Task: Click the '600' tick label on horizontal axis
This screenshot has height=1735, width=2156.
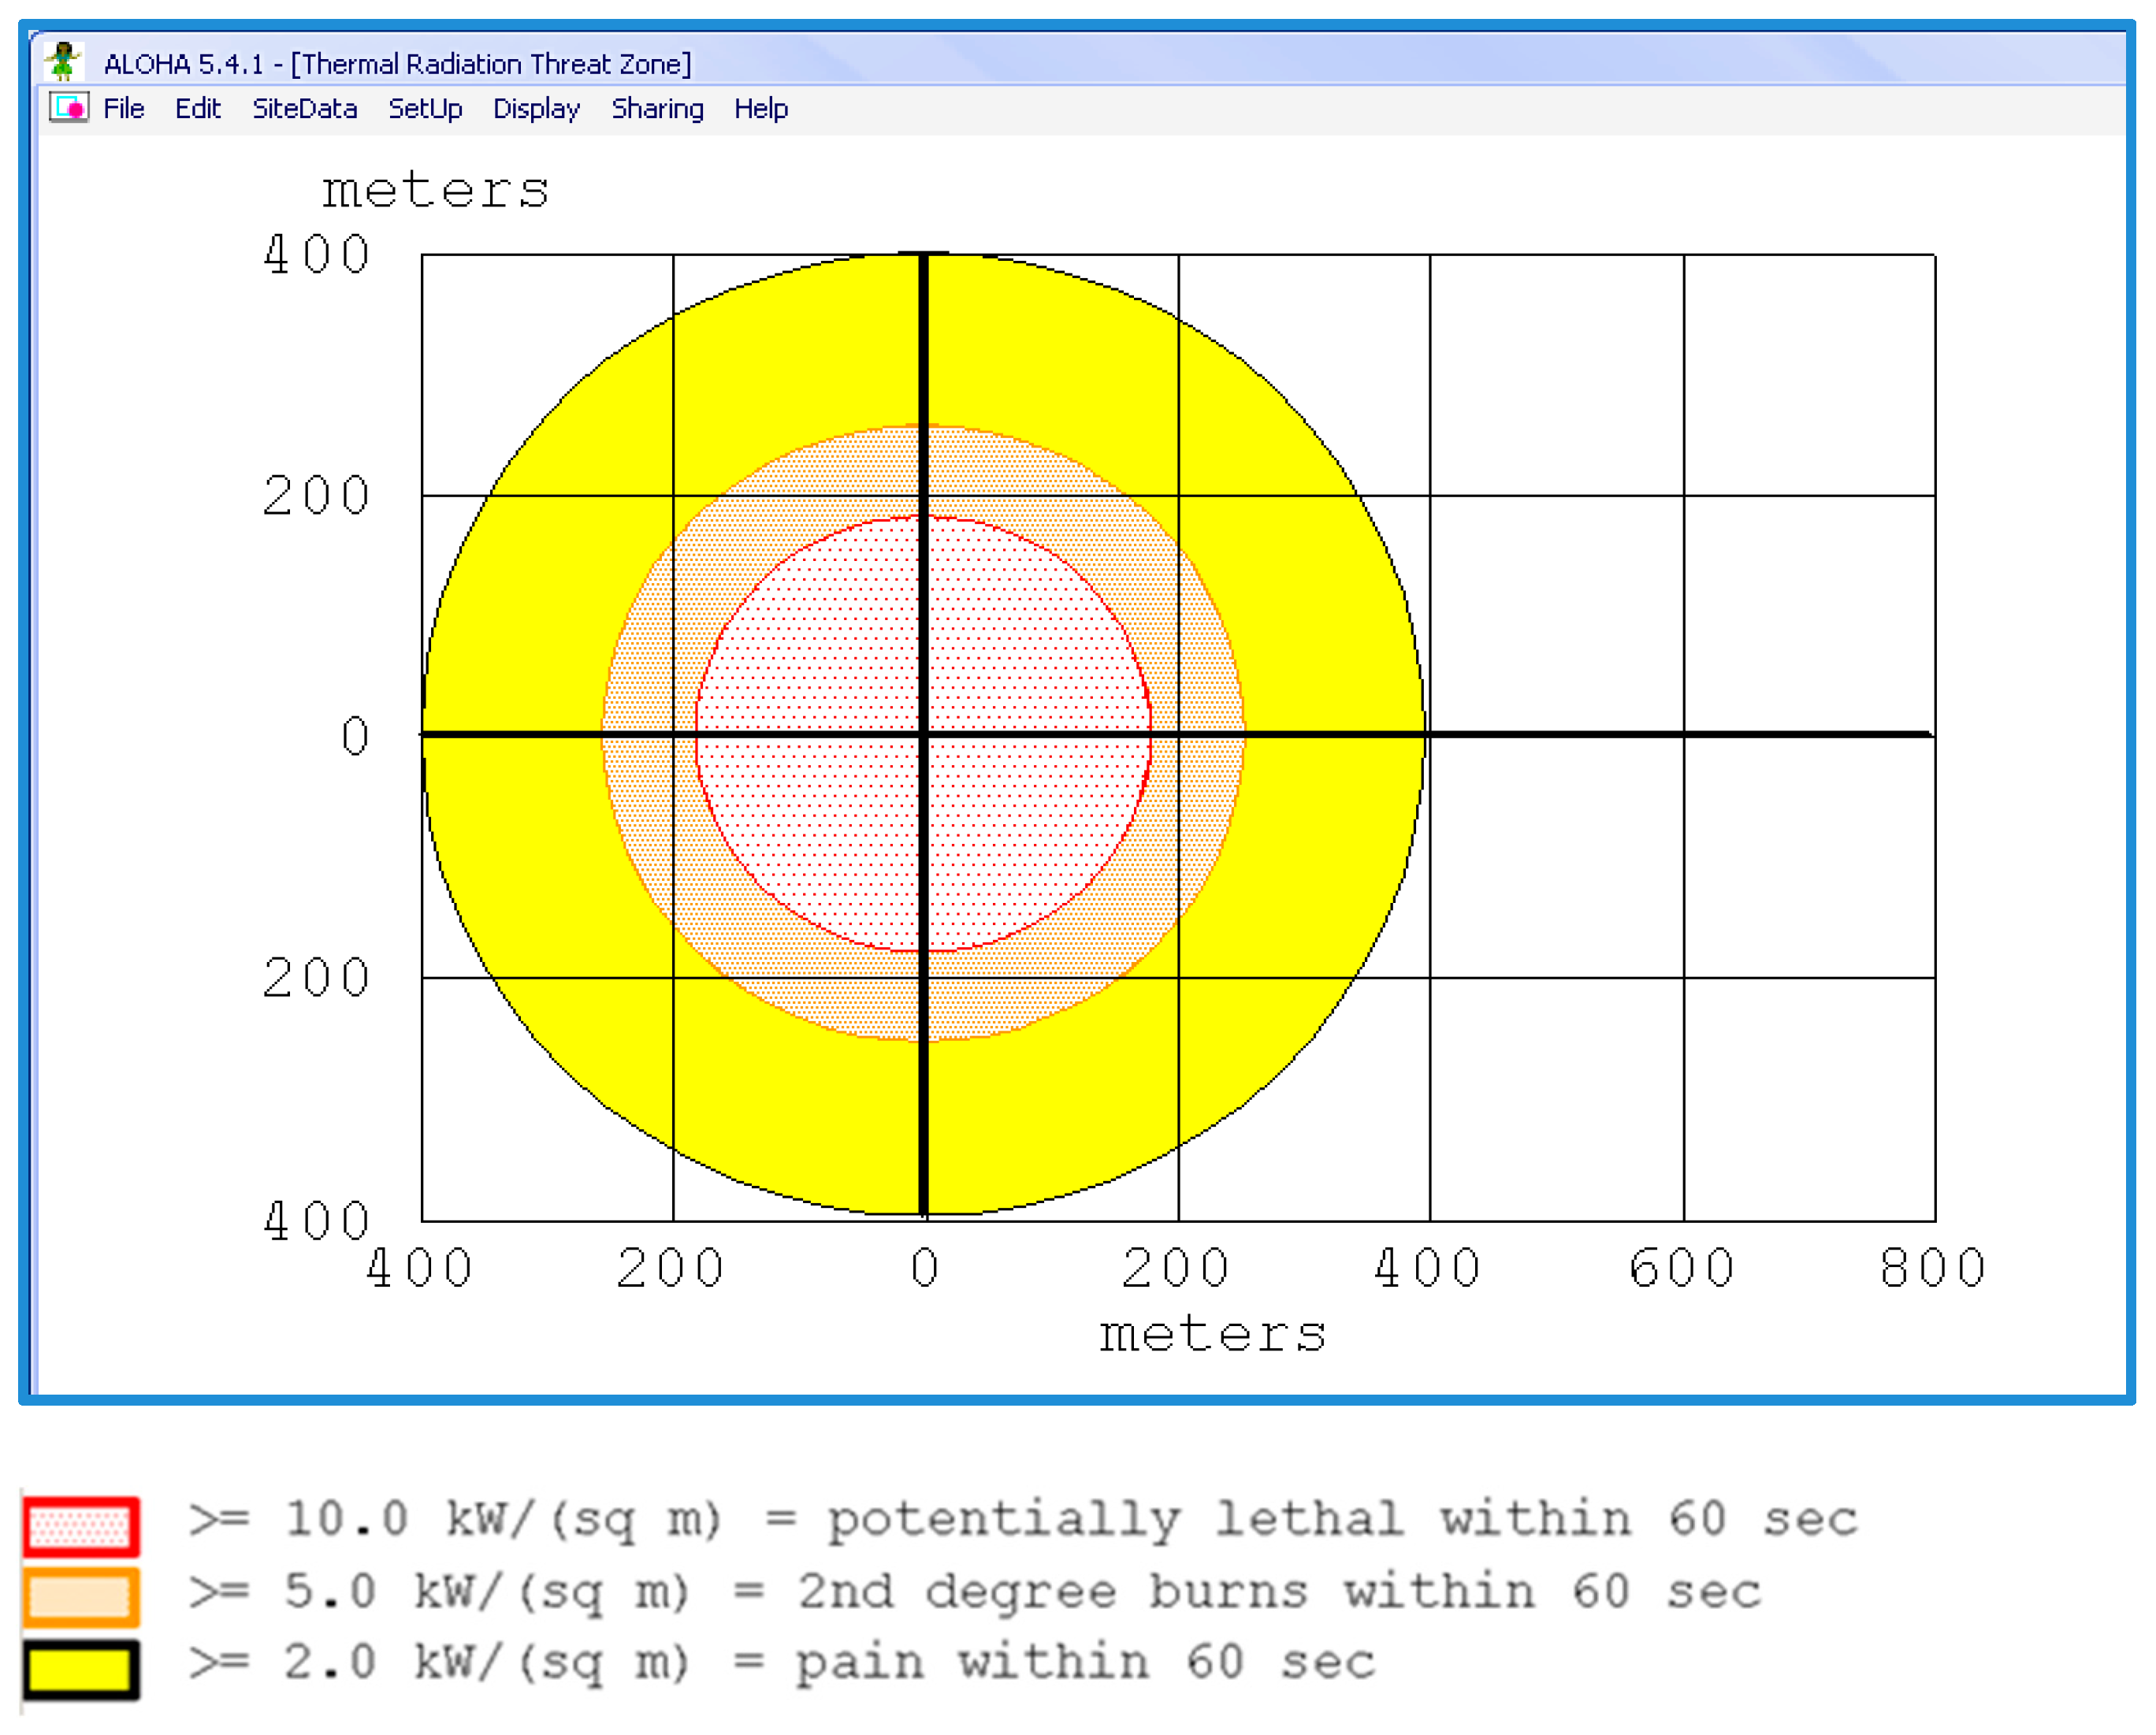Action: point(1681,1268)
